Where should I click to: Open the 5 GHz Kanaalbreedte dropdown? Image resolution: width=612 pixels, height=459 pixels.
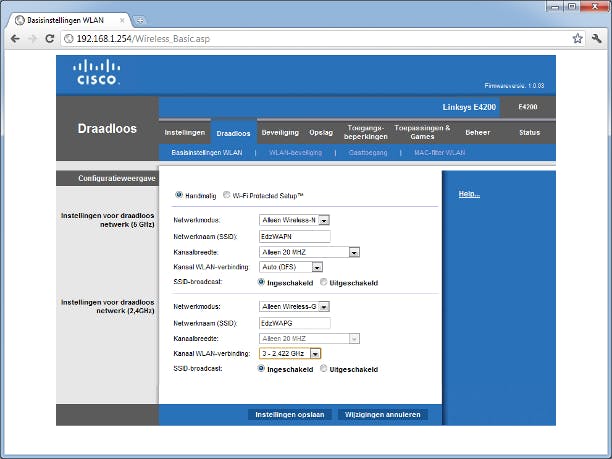[x=309, y=252]
